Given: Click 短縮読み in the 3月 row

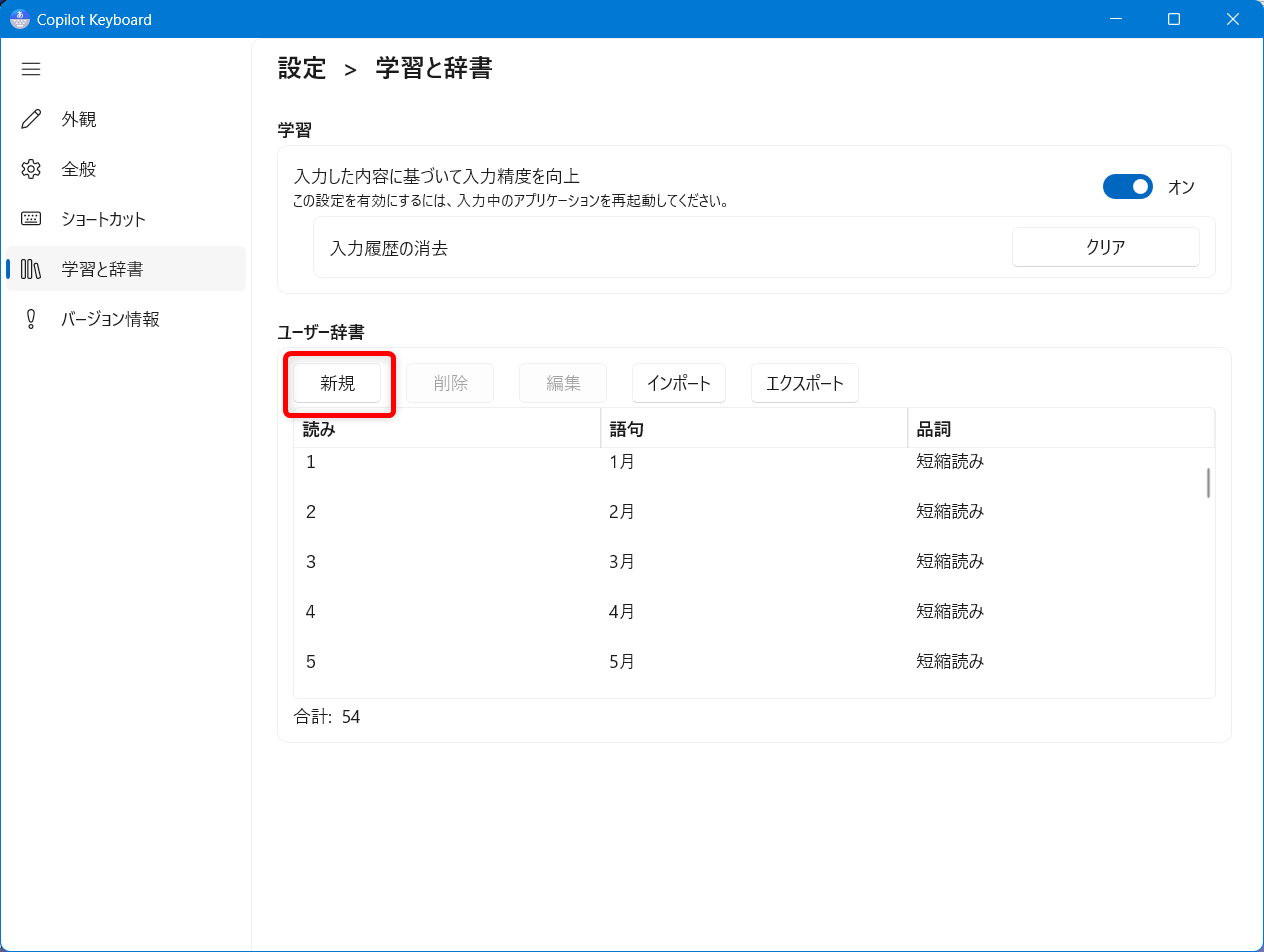Looking at the screenshot, I should [x=950, y=562].
